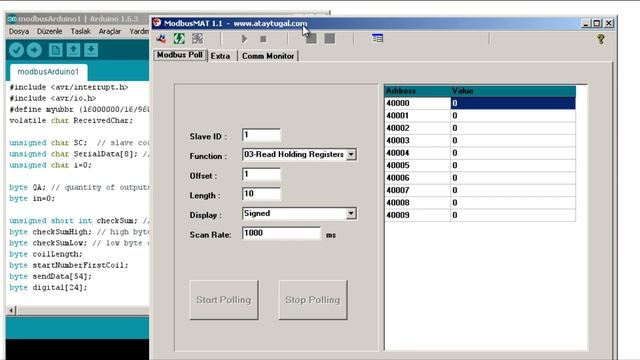Click code line 'byte digital[24];' in Arduino

tap(48, 287)
